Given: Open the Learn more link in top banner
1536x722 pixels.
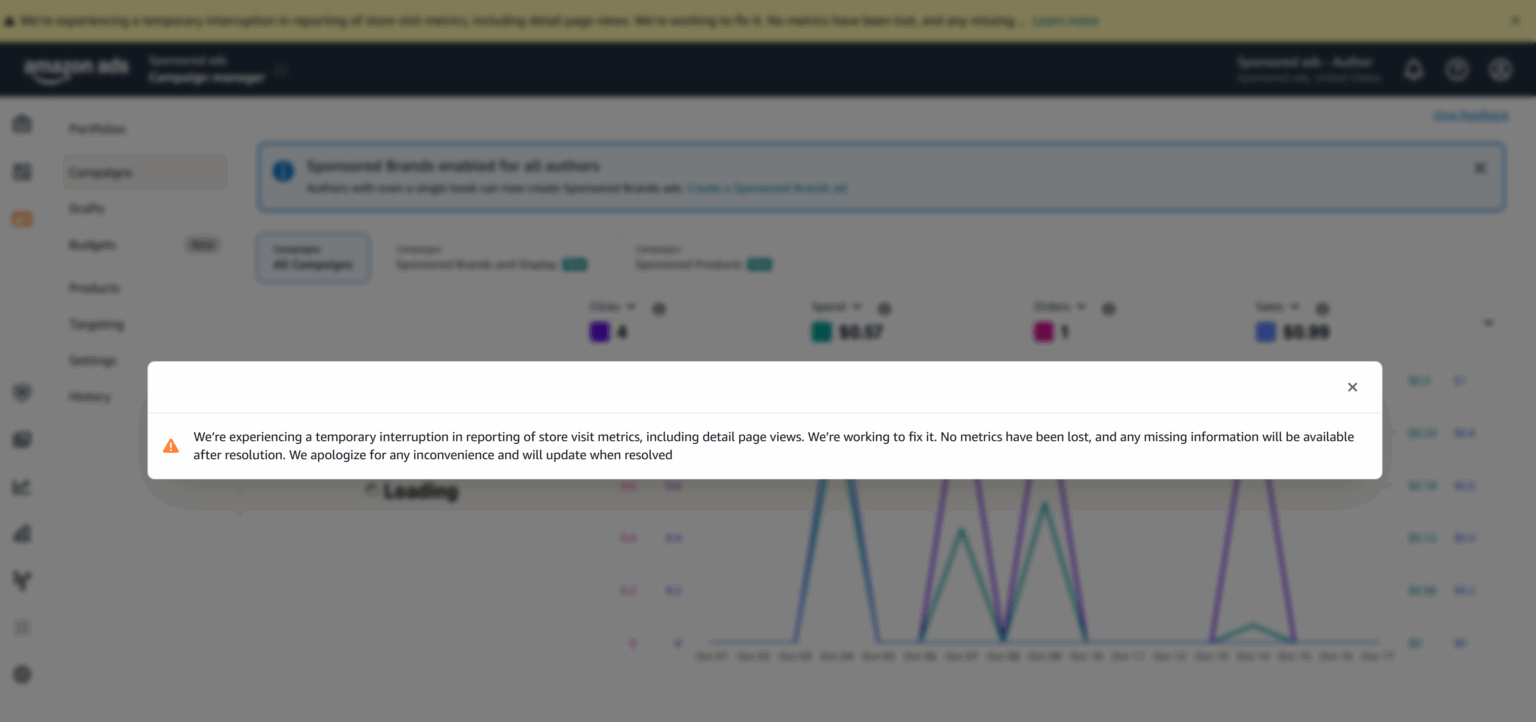Looking at the screenshot, I should click(x=1064, y=19).
